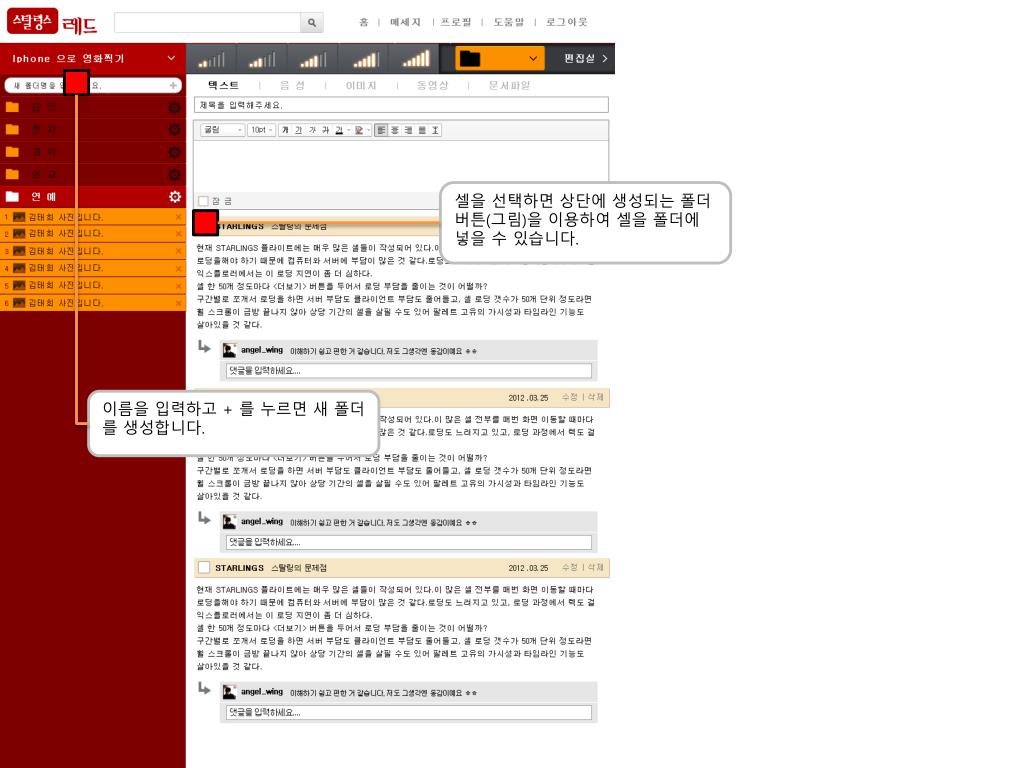Open 프로필 in top navigation
This screenshot has width=1024, height=768.
tap(456, 22)
